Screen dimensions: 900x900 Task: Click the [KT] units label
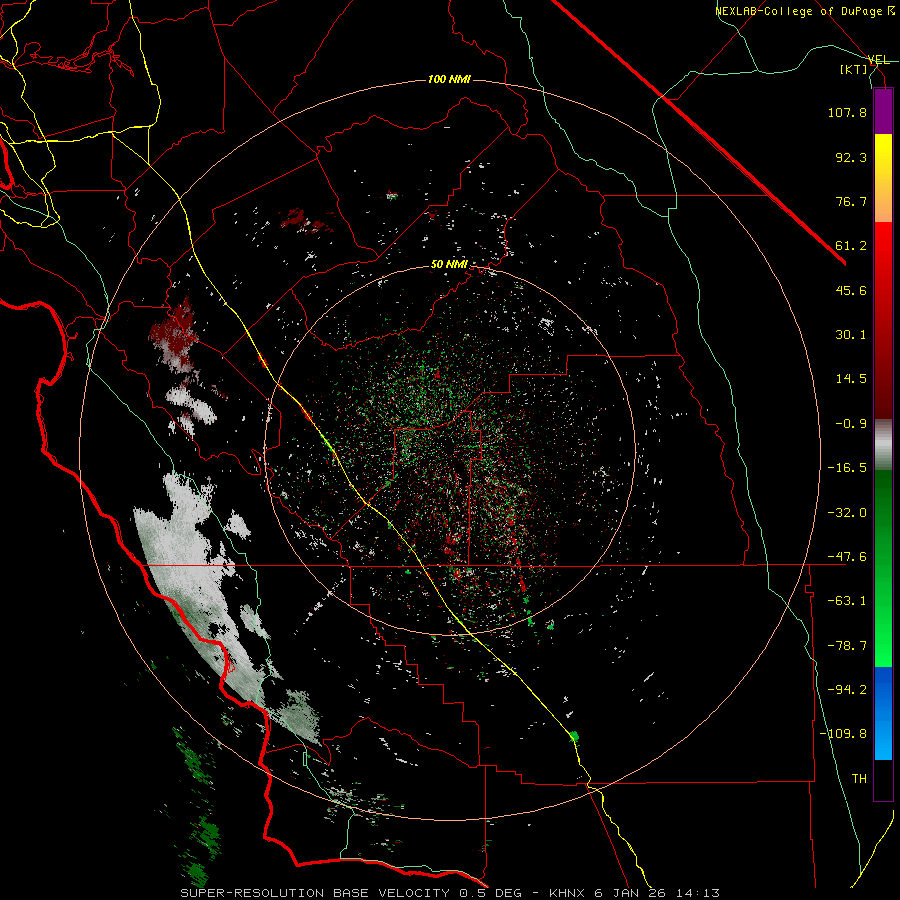coord(854,69)
